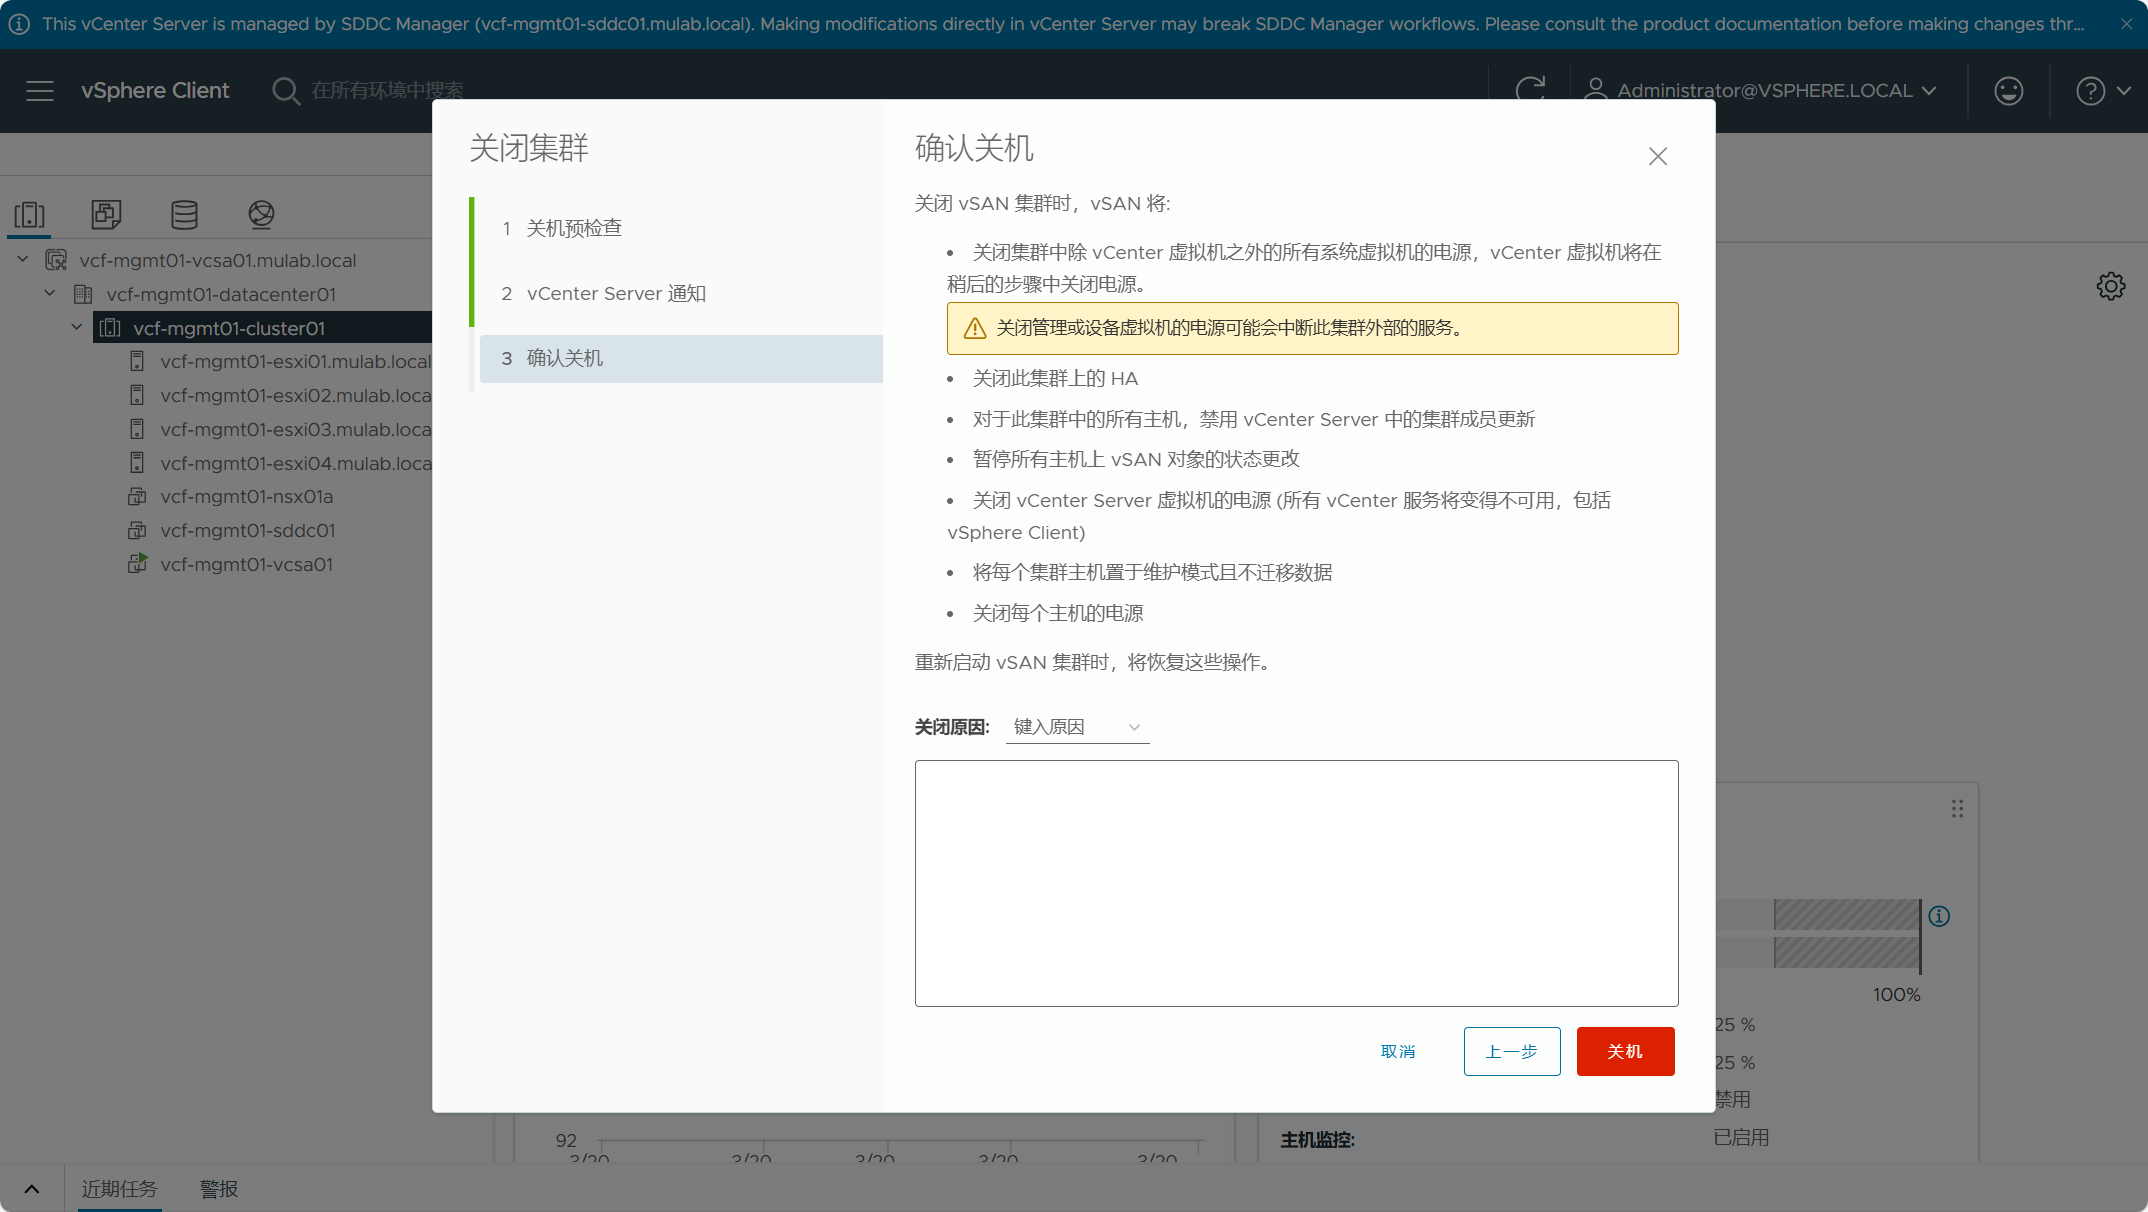
Task: Click the host icon for vcf-mgmt01-esxi01
Action: point(137,361)
